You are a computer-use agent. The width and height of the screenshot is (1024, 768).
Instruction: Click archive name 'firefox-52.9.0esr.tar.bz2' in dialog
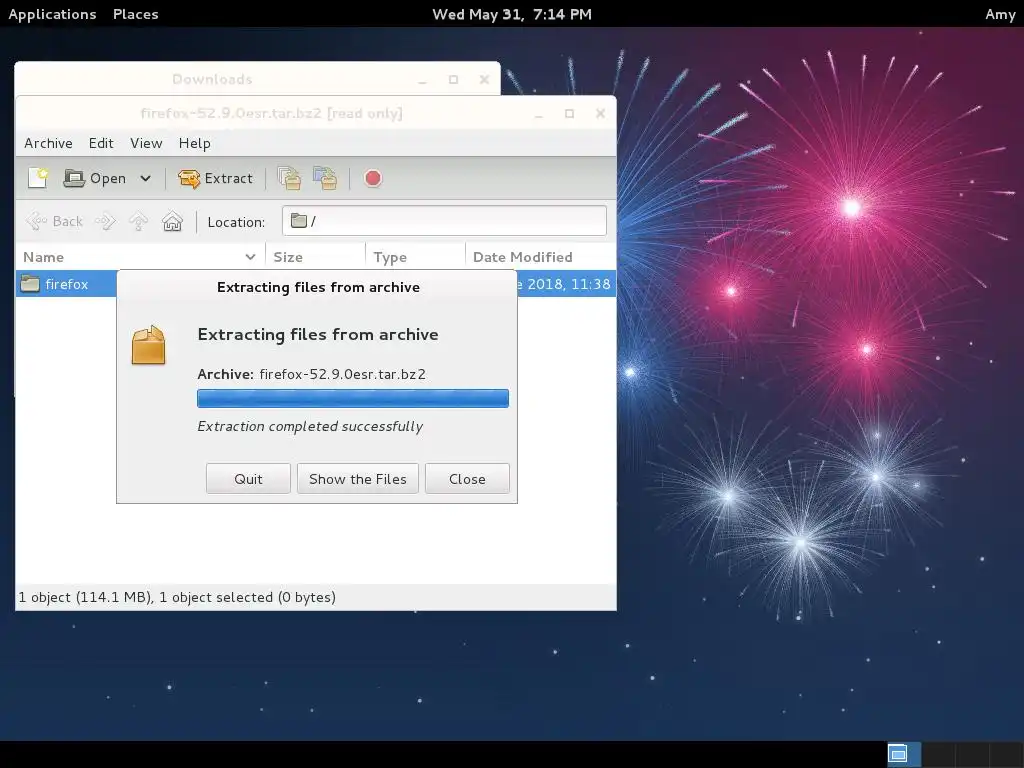pyautogui.click(x=342, y=374)
